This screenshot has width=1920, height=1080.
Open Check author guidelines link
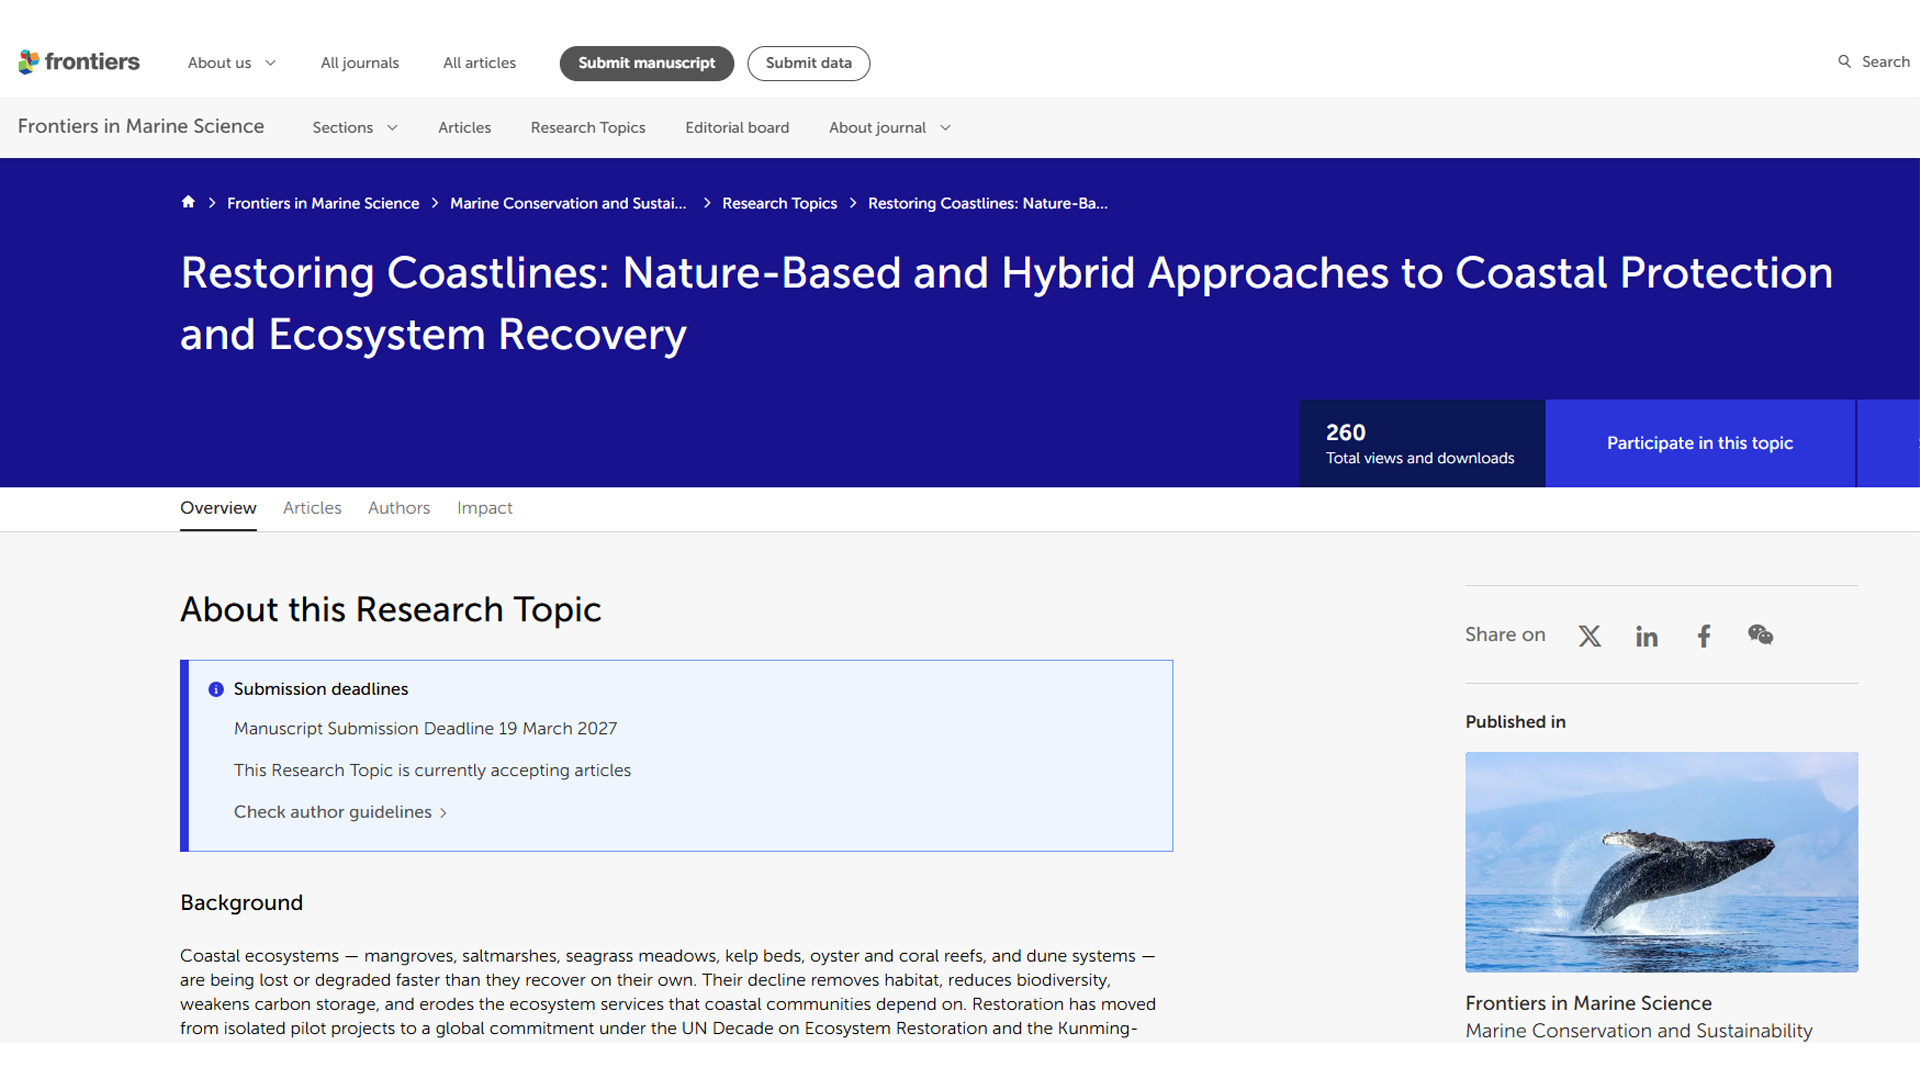click(340, 812)
